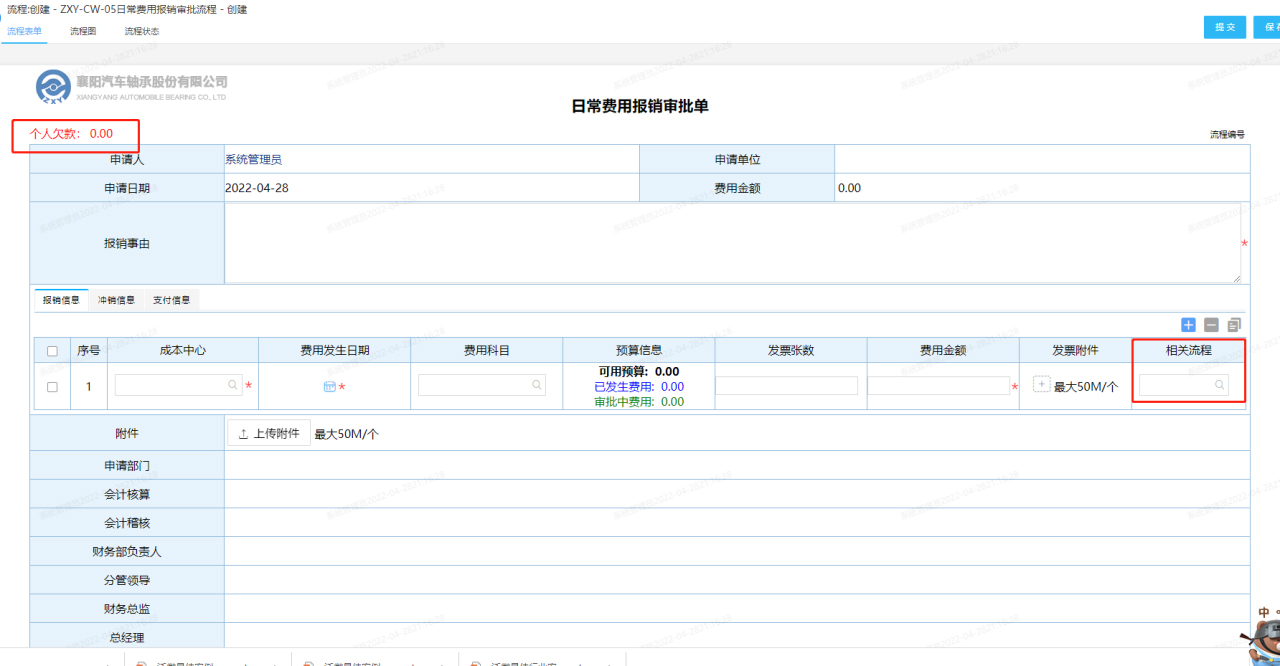The width and height of the screenshot is (1280, 666).
Task: Click the remove-row minus icon above the table
Action: (x=1211, y=325)
